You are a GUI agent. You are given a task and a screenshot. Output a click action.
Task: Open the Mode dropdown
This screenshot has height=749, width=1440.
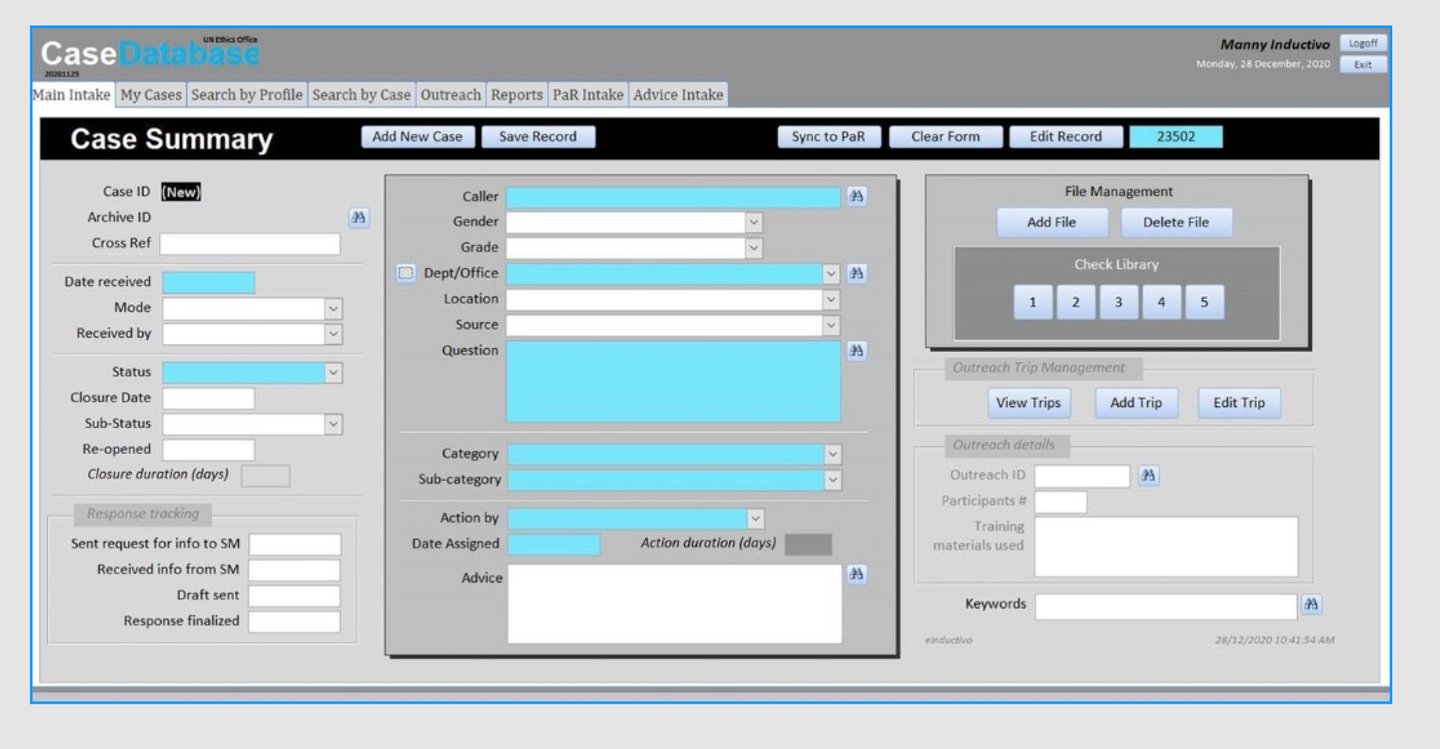(334, 309)
